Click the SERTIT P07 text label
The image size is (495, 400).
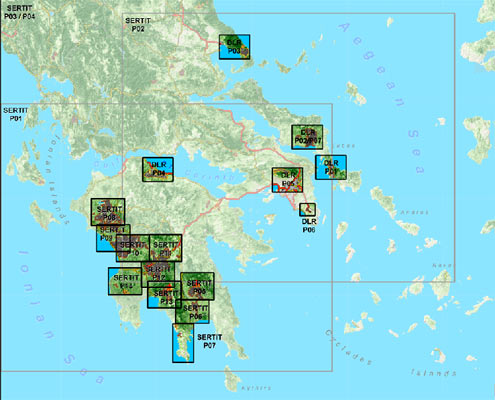[209, 341]
